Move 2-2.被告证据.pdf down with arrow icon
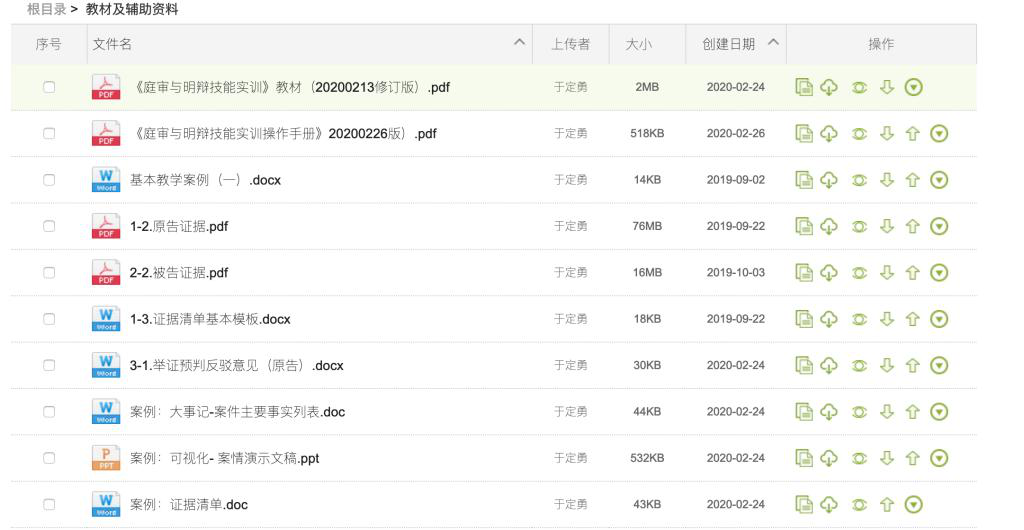The image size is (1024, 530). point(886,272)
